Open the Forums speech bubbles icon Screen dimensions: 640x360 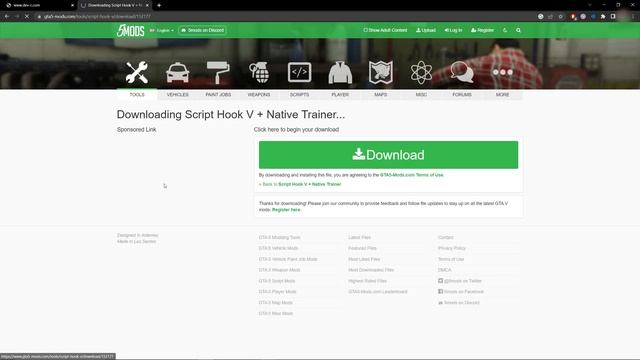462,72
